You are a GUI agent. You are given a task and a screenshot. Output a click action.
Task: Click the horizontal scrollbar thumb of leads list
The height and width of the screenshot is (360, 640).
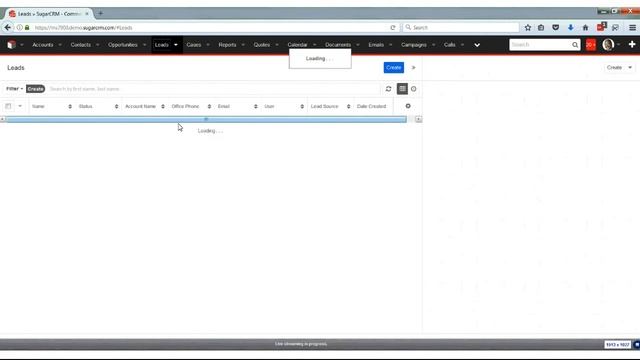tap(206, 119)
